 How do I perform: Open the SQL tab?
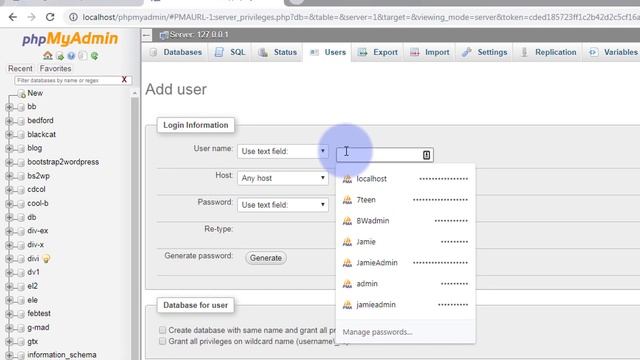click(230, 52)
